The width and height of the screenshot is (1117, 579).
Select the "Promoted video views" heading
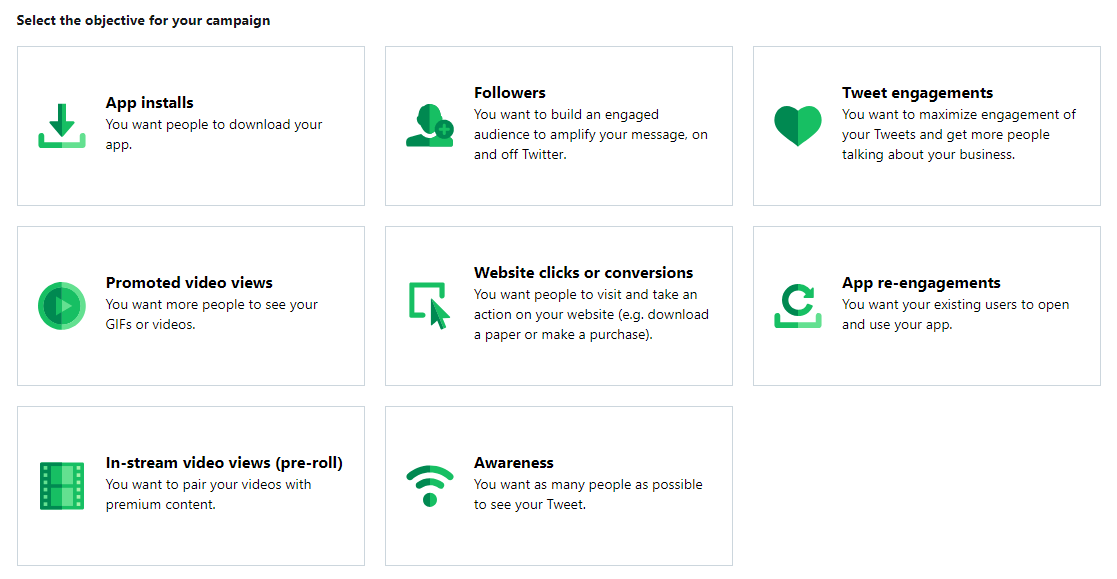(x=189, y=283)
